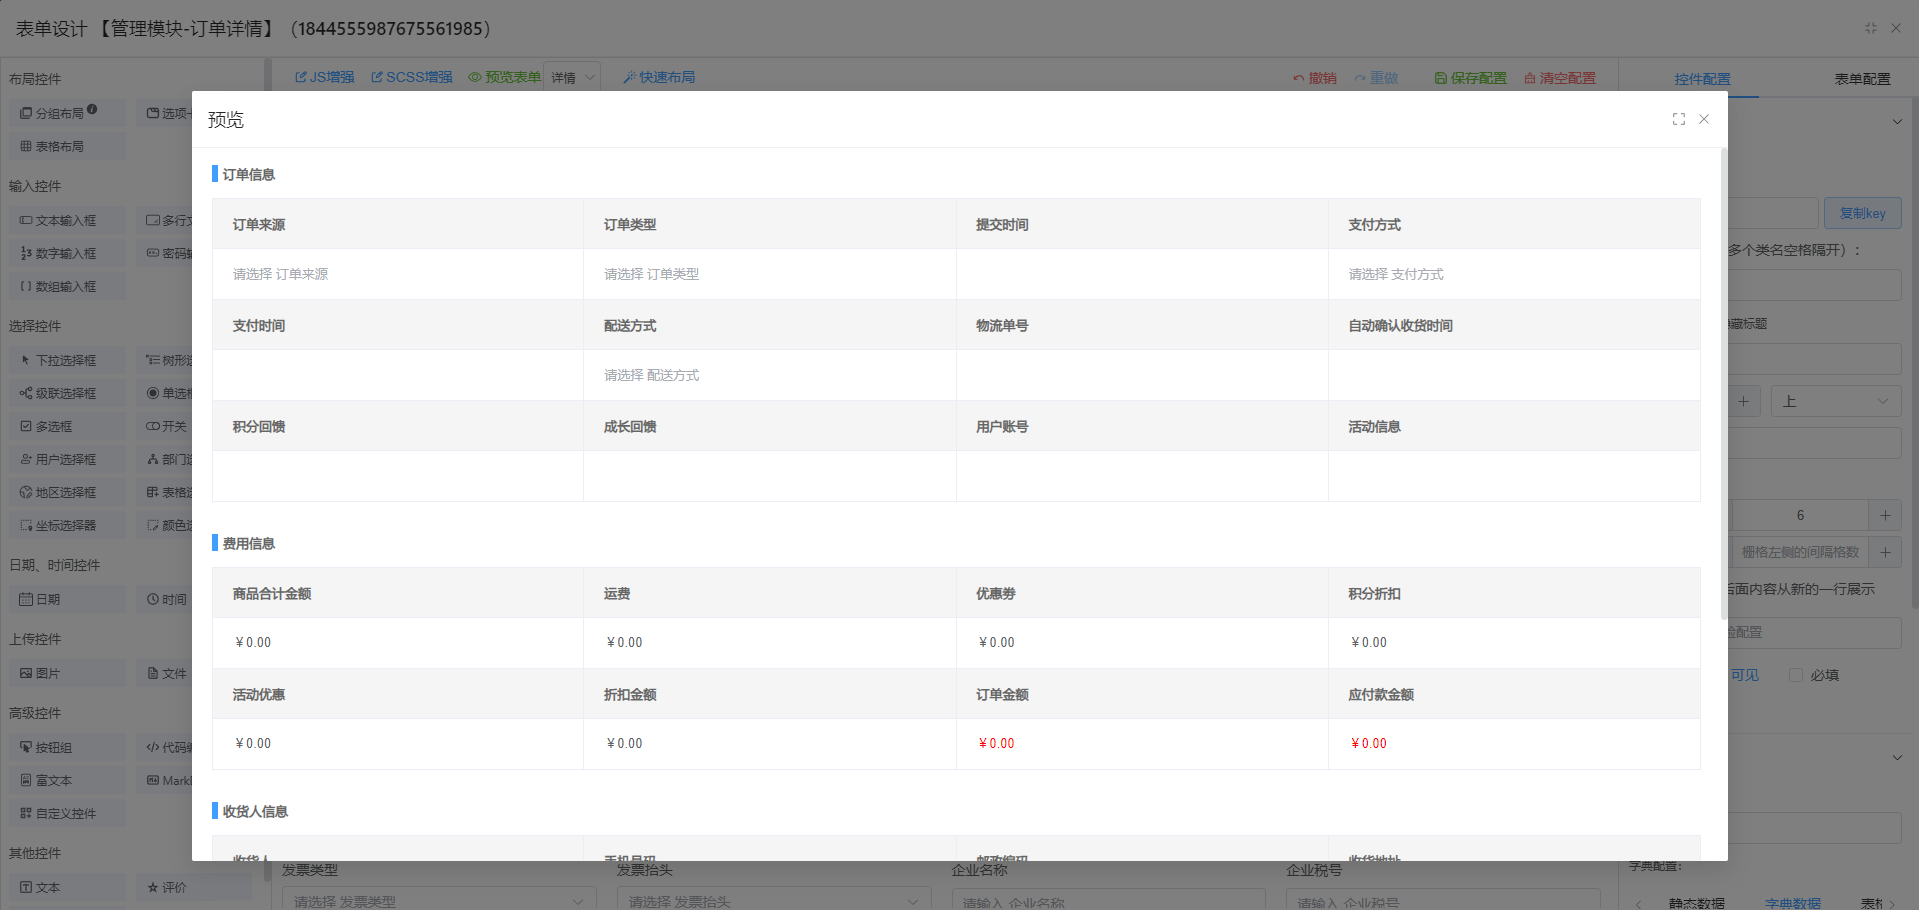Select the 评价 rating control
Image resolution: width=1919 pixels, height=910 pixels.
pos(168,887)
